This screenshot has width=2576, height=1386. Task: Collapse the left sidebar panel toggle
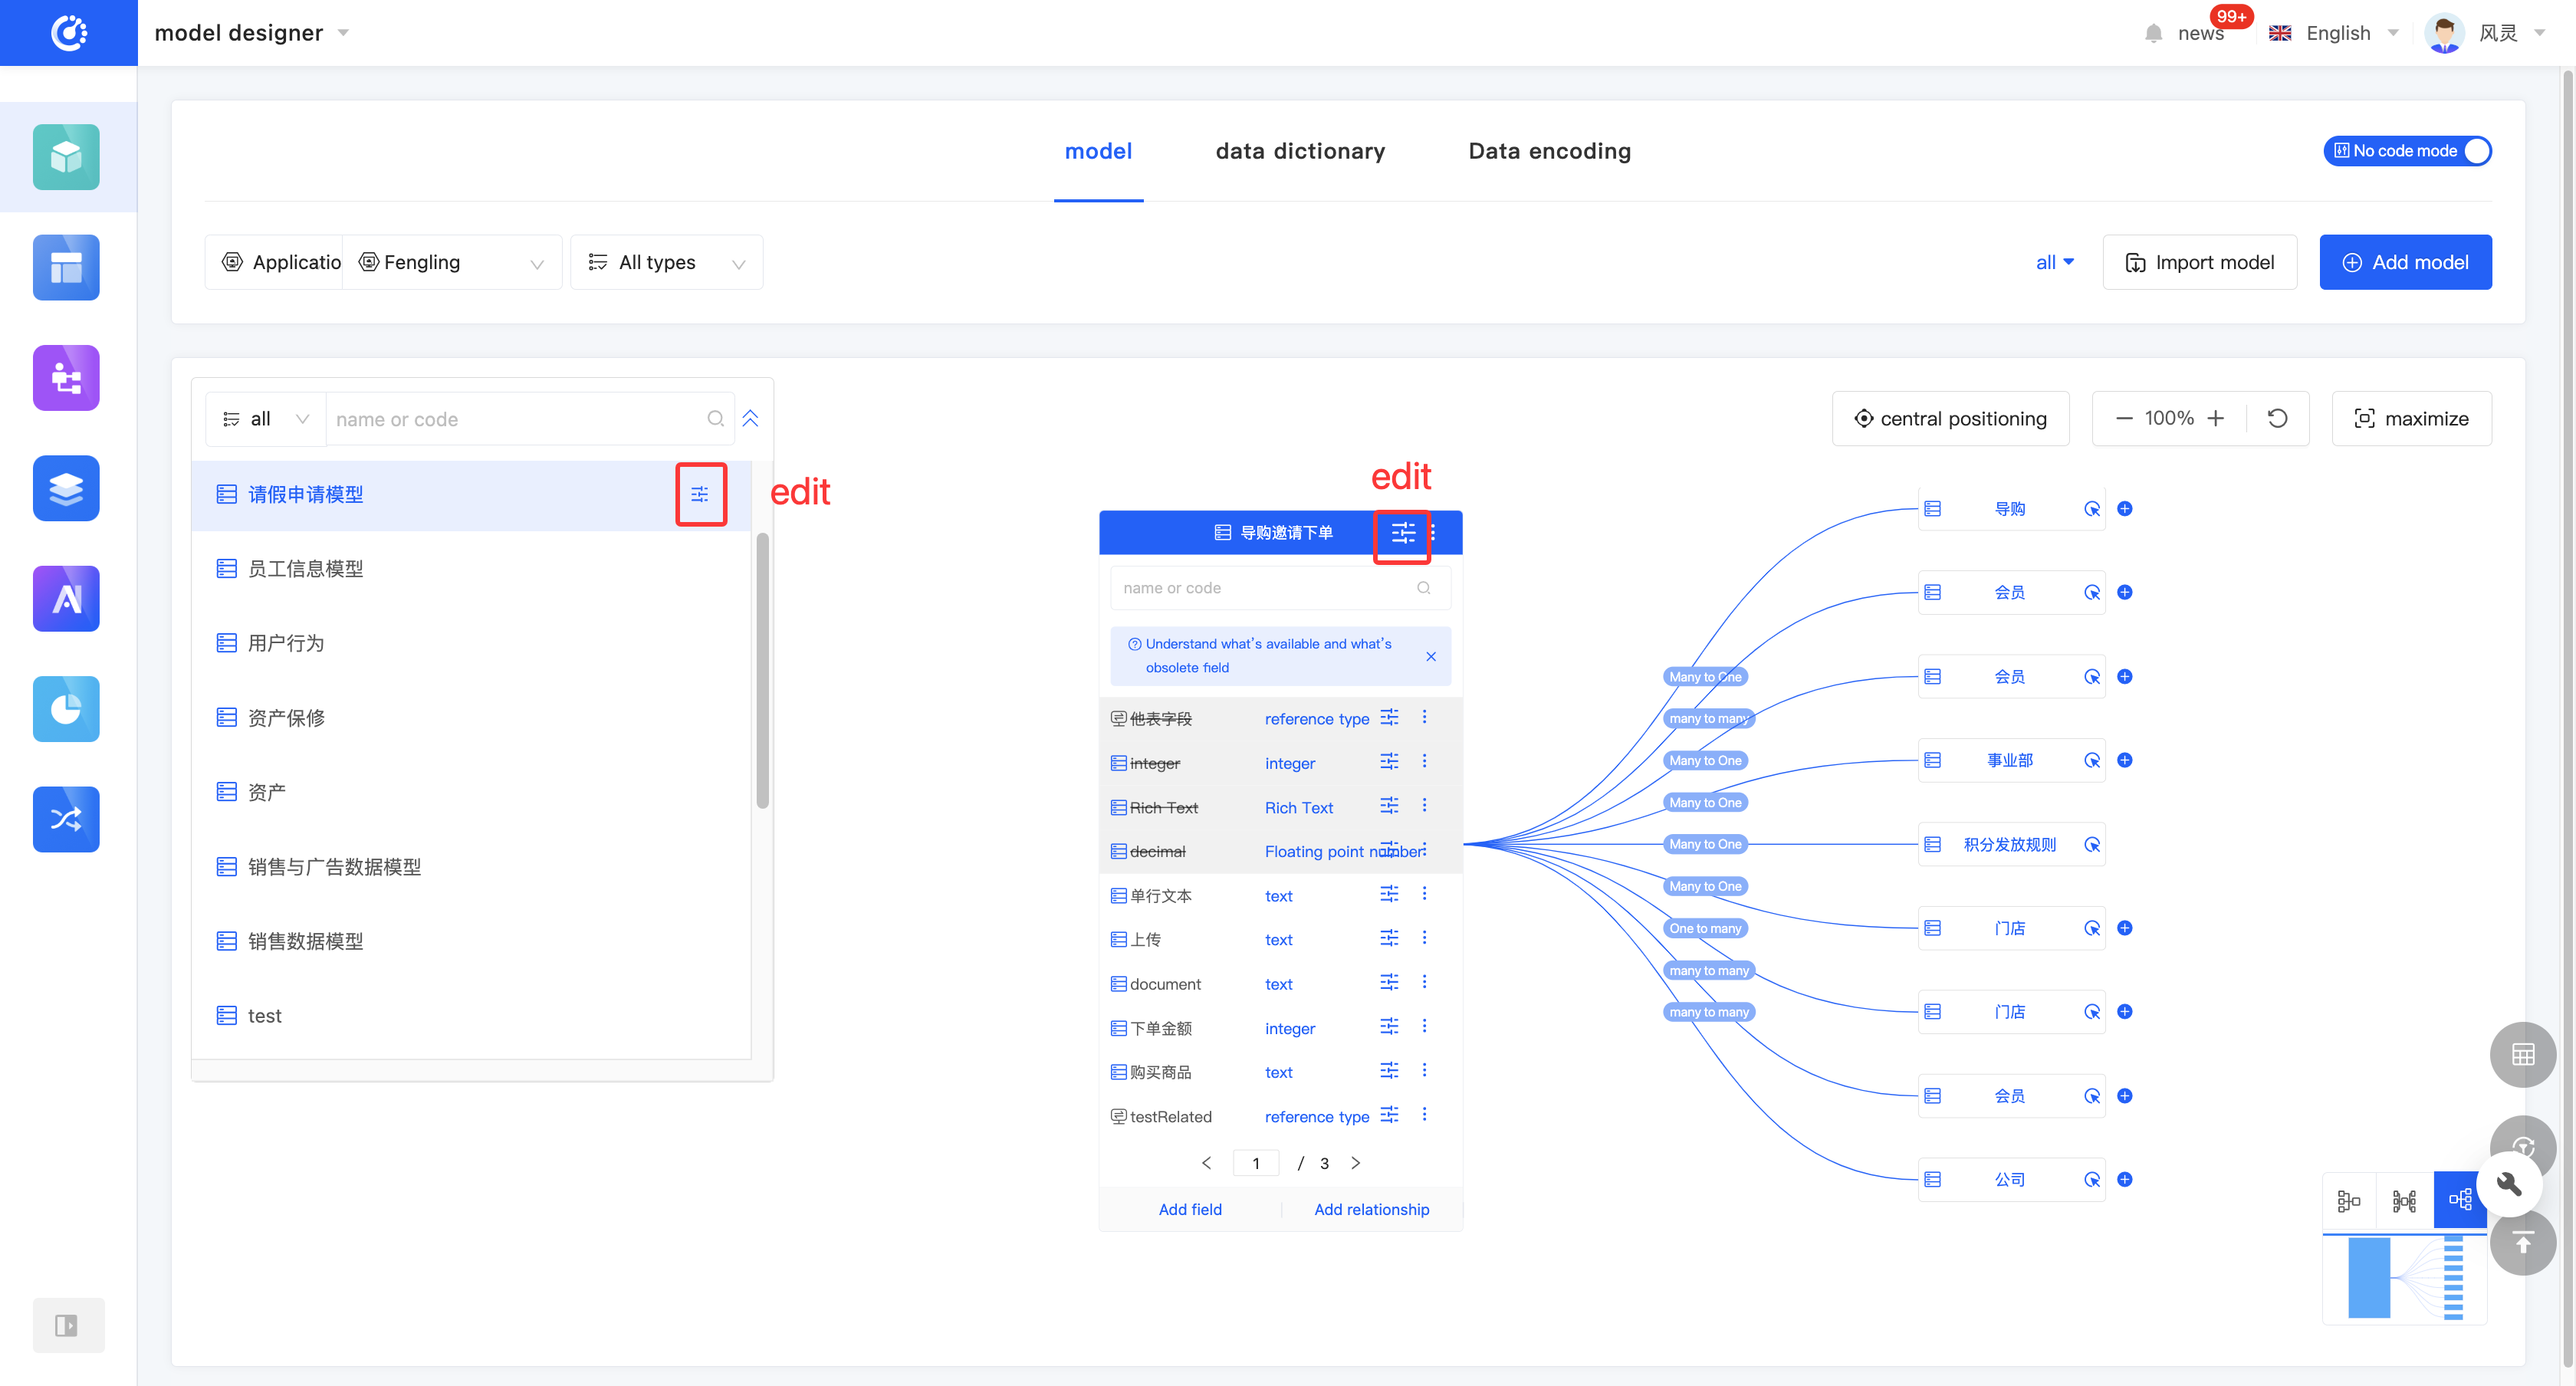[x=67, y=1325]
